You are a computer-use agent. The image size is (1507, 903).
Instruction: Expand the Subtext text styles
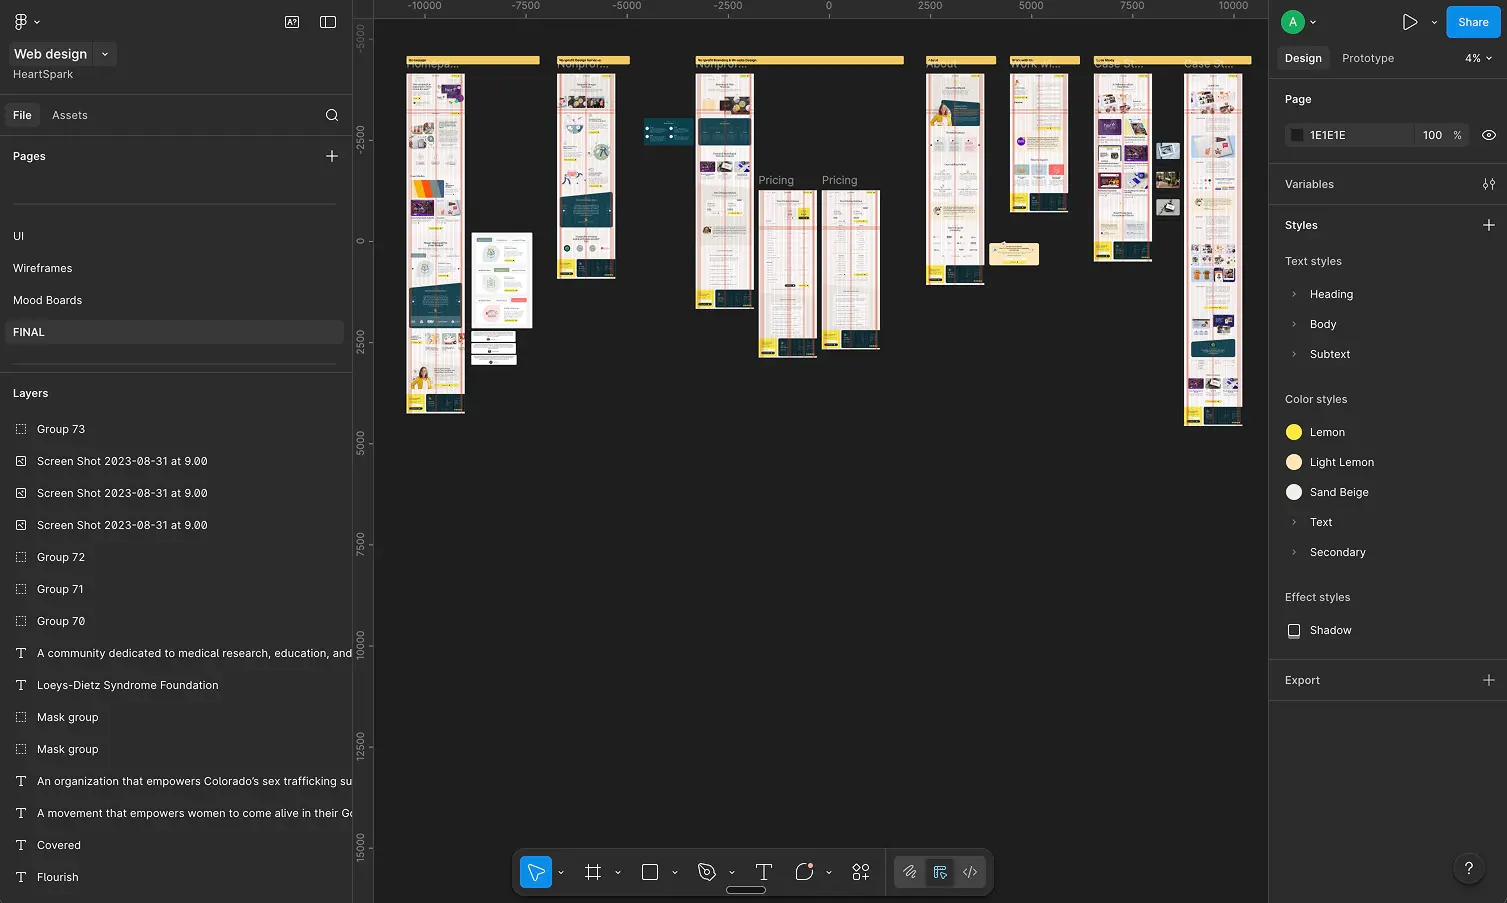[1294, 354]
